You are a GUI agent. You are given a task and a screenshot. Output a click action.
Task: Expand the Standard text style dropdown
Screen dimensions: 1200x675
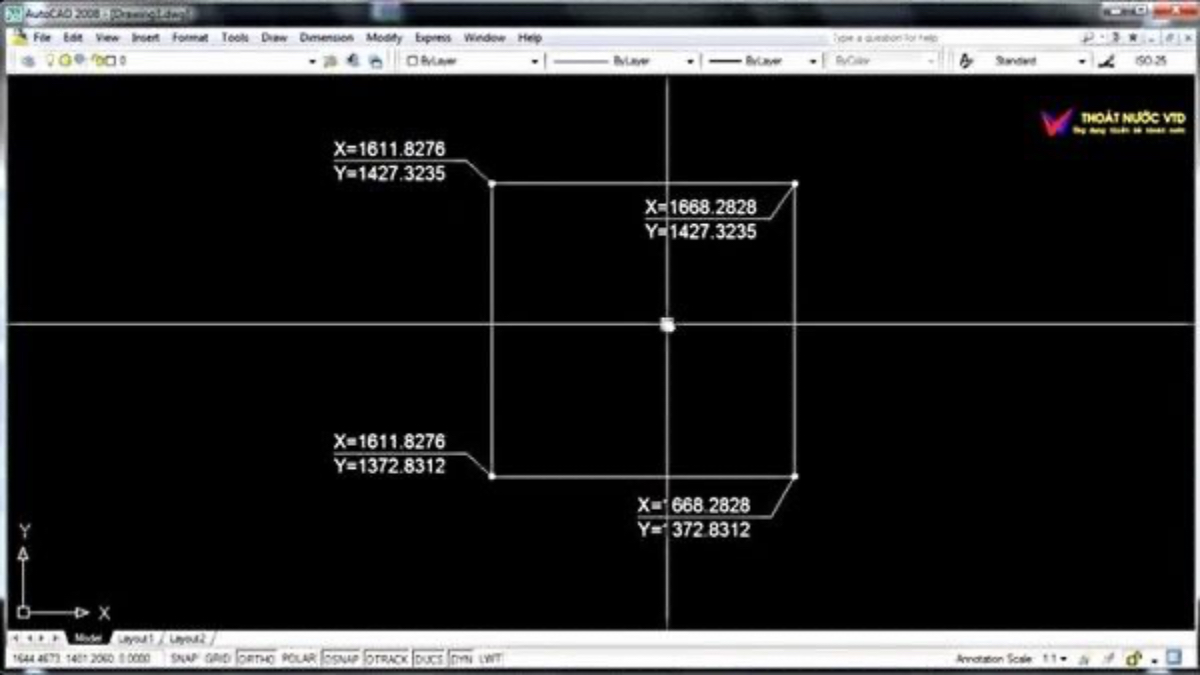click(x=1081, y=61)
